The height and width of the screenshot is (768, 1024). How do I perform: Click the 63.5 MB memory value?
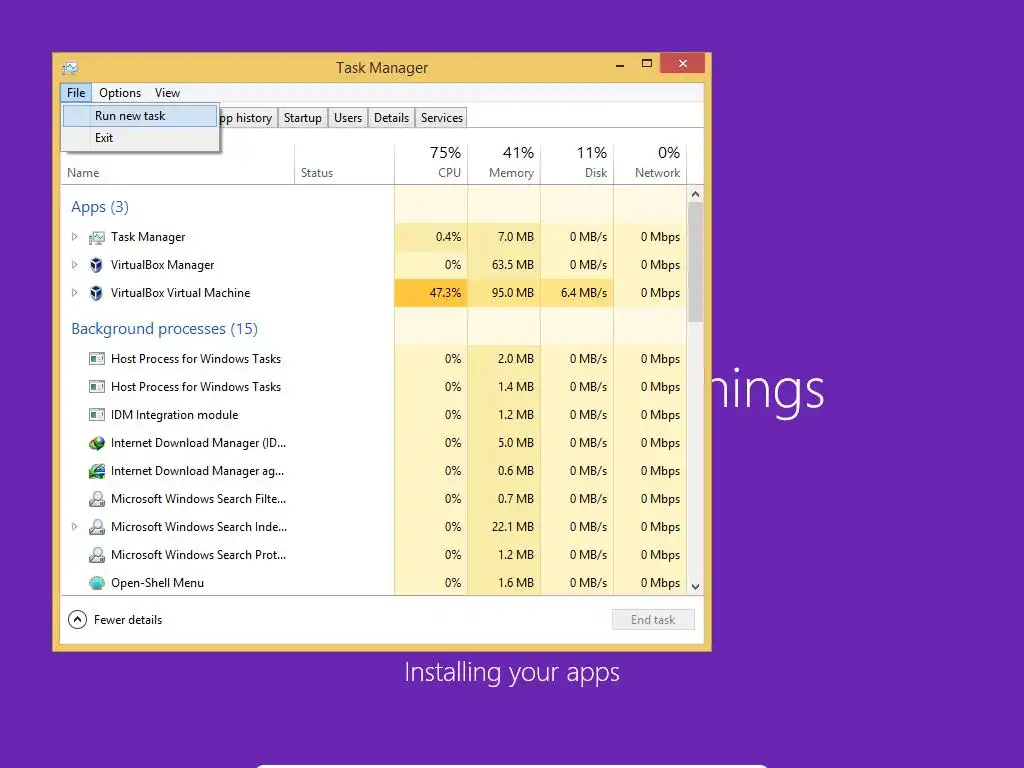click(x=513, y=265)
